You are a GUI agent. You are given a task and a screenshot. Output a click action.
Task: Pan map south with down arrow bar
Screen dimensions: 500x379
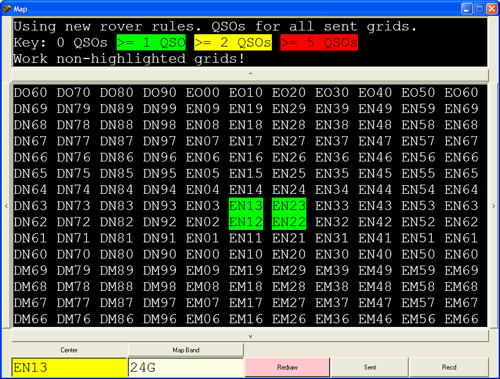250,336
